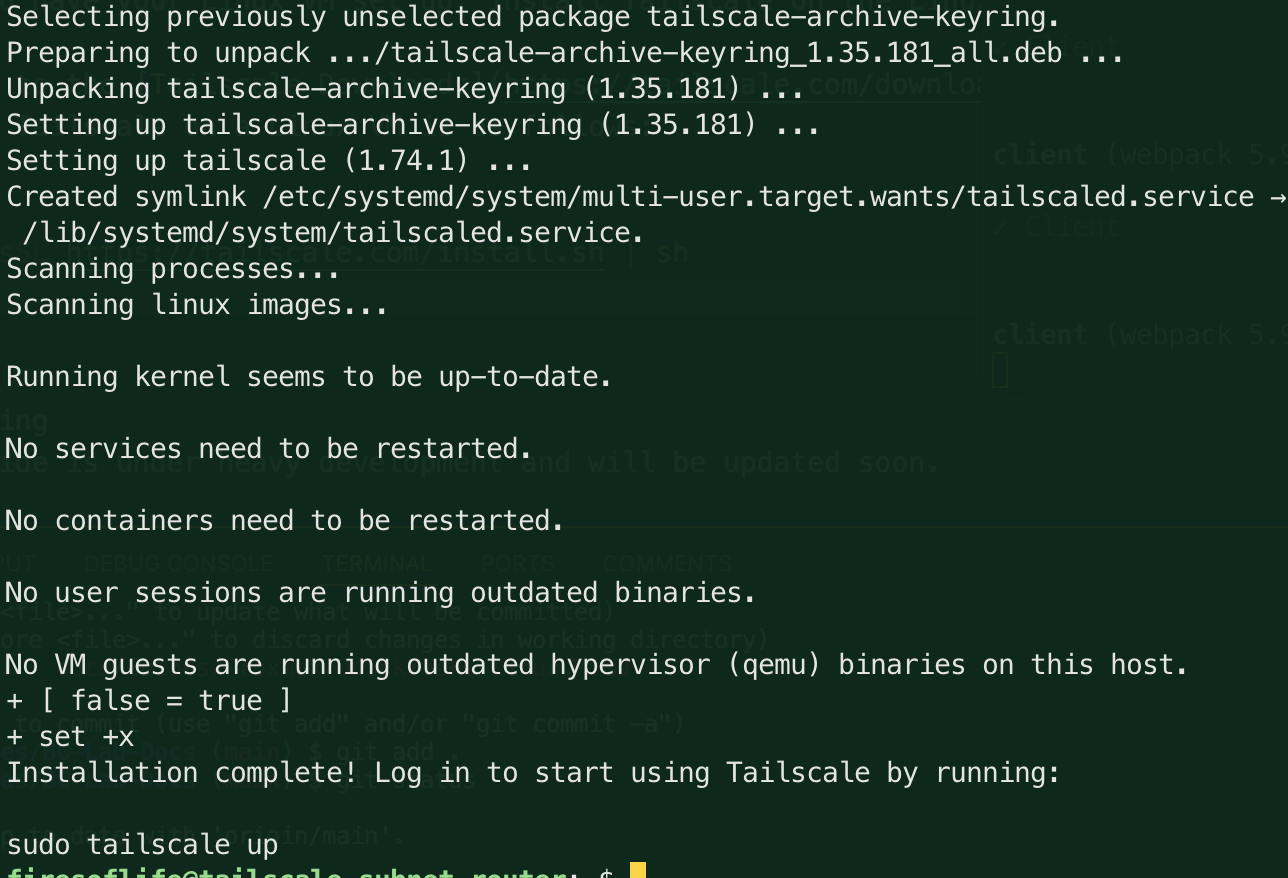
Task: Click the 'Scanning linux images...' line
Action: click(197, 305)
